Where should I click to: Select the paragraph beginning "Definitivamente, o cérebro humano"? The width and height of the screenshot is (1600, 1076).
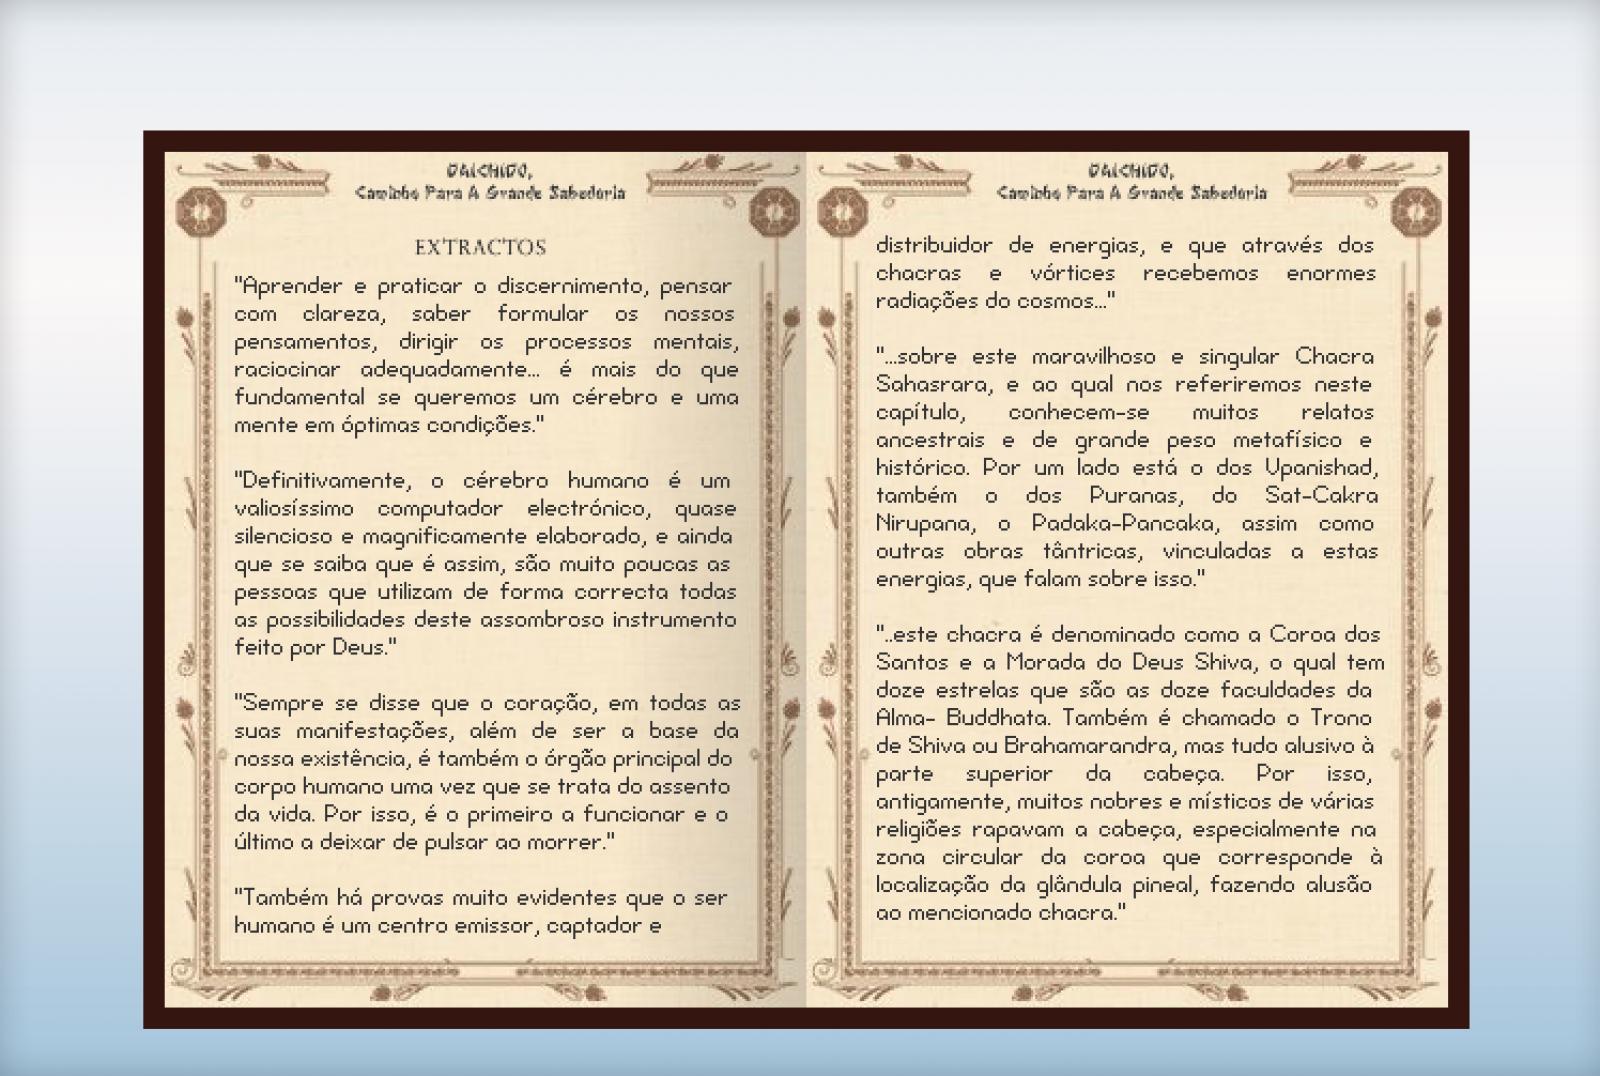(486, 564)
